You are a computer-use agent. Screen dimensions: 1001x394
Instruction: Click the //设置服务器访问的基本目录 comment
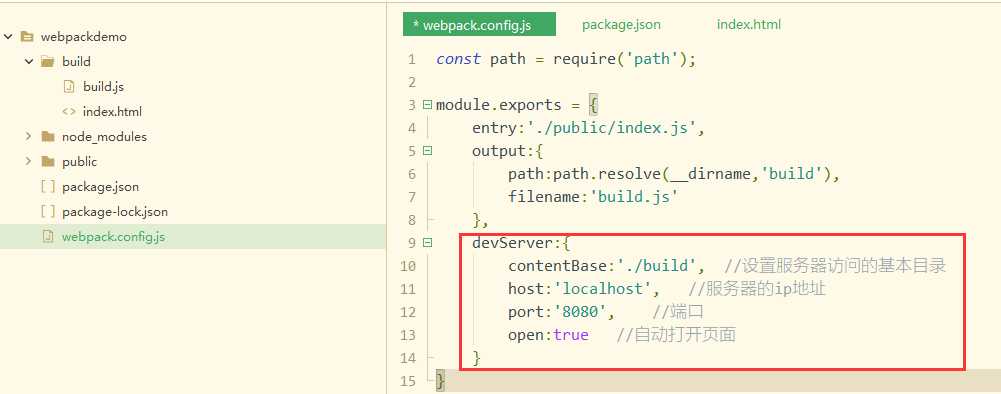[835, 266]
